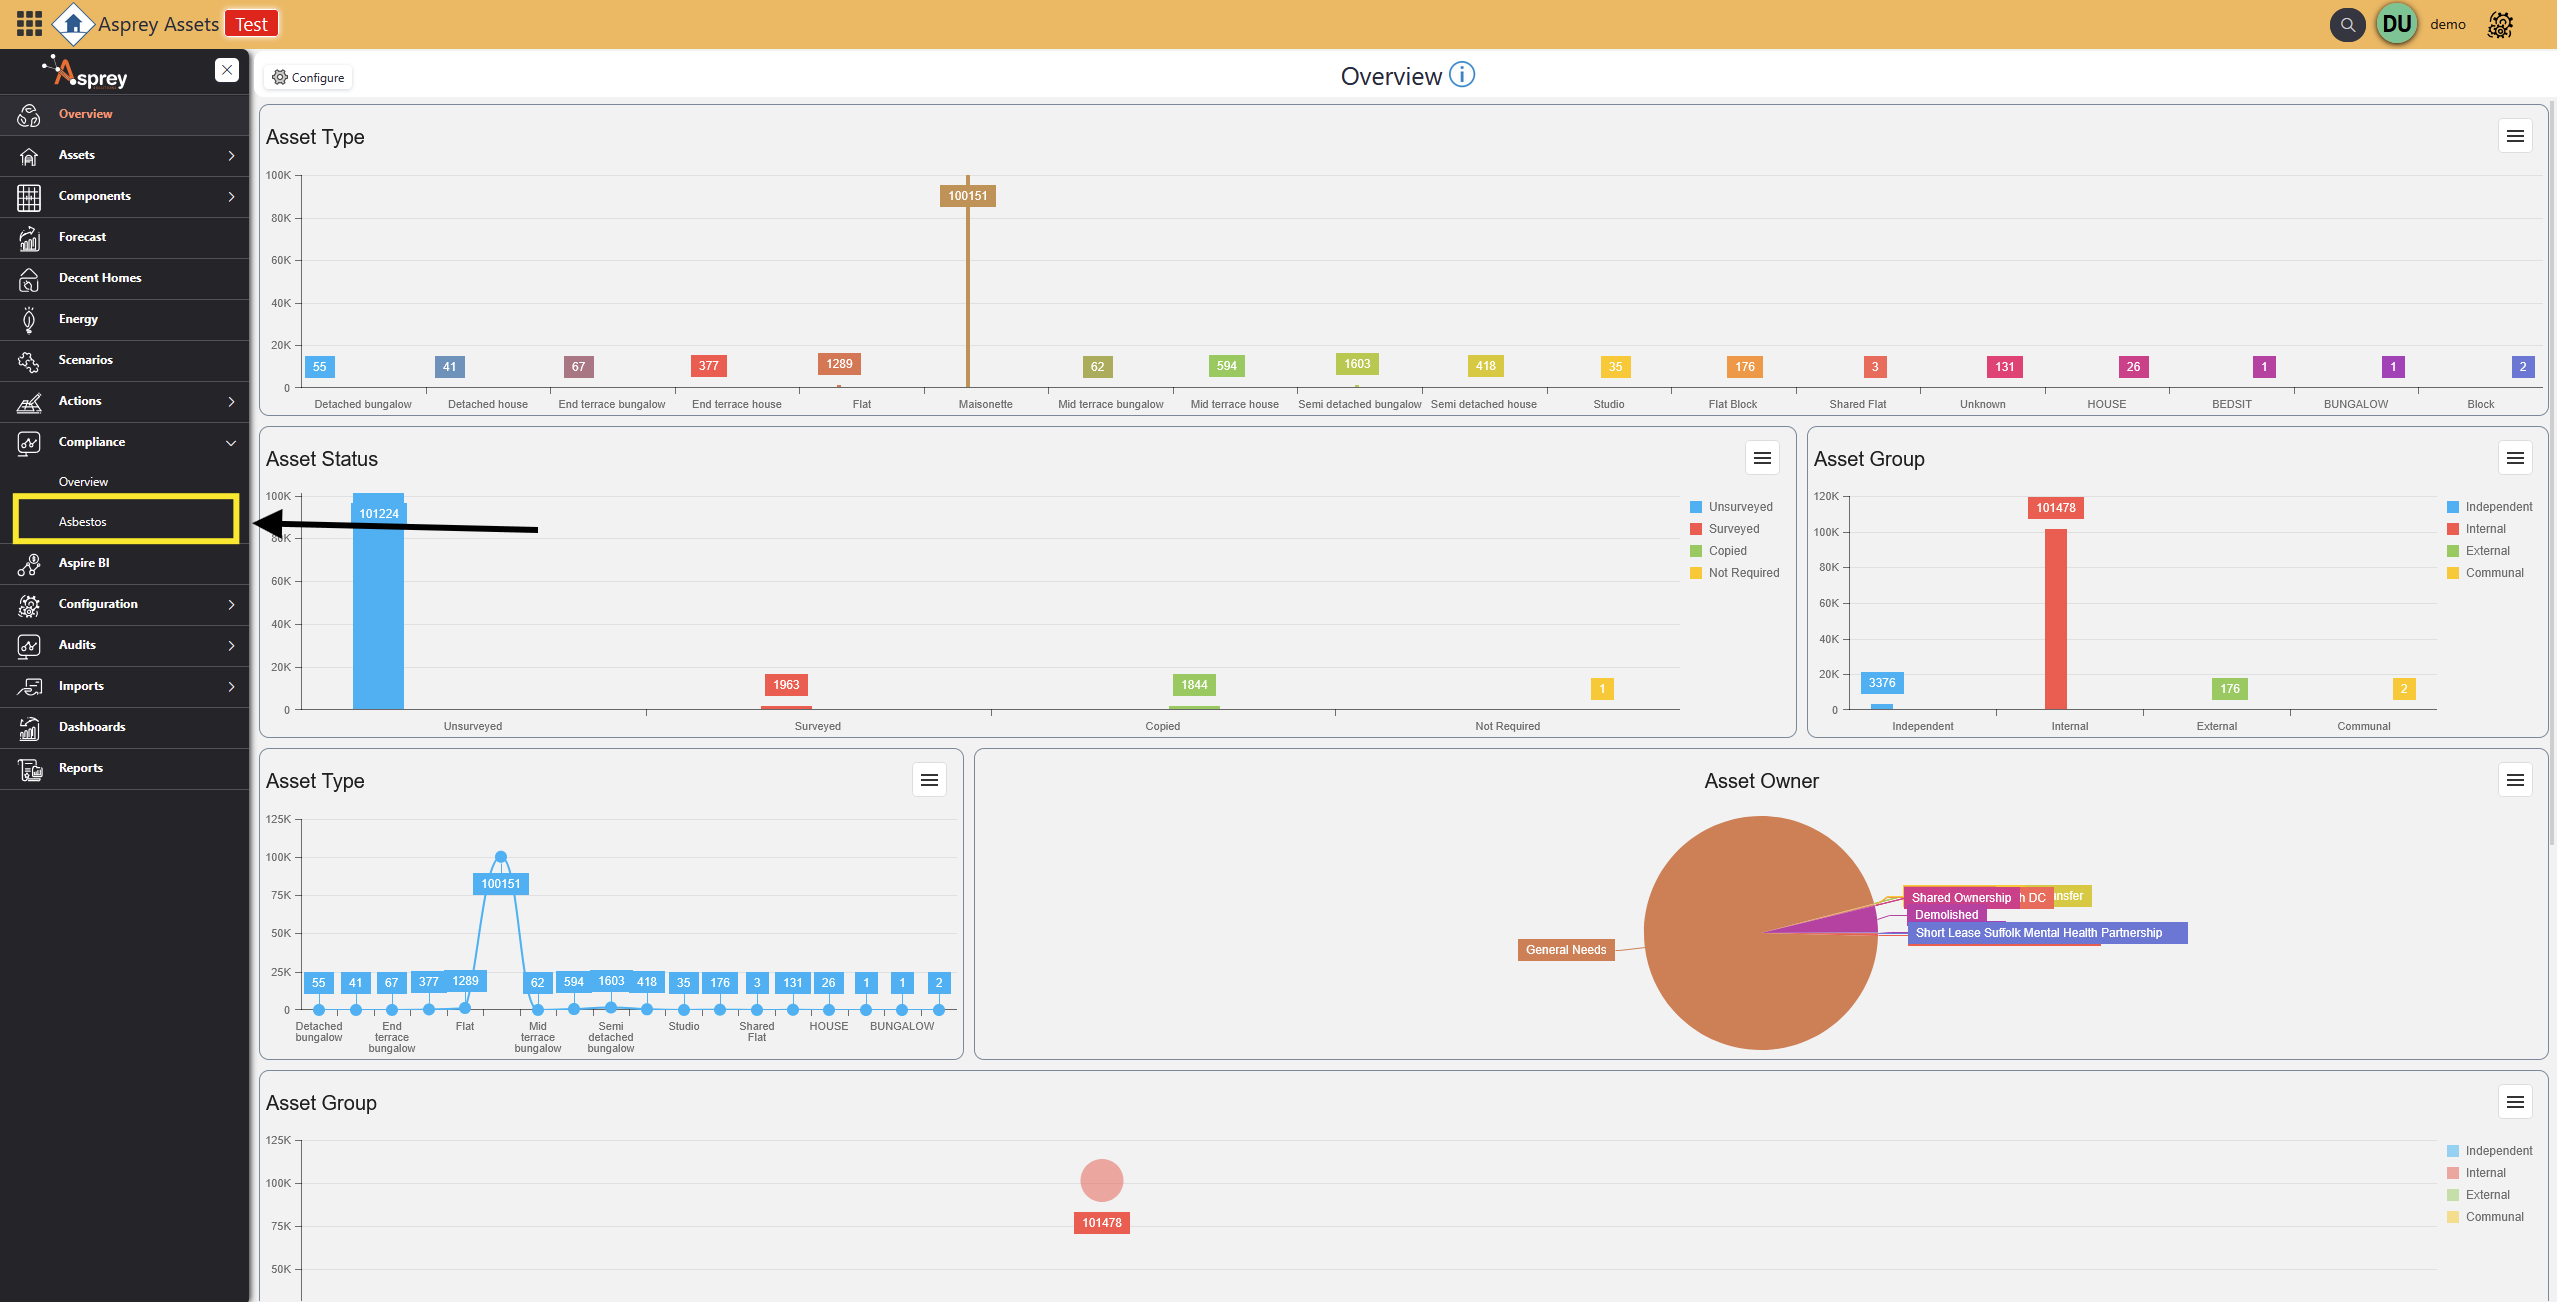Click the Communal yellow legend swatch
The width and height of the screenshot is (2557, 1302).
pos(2453,573)
